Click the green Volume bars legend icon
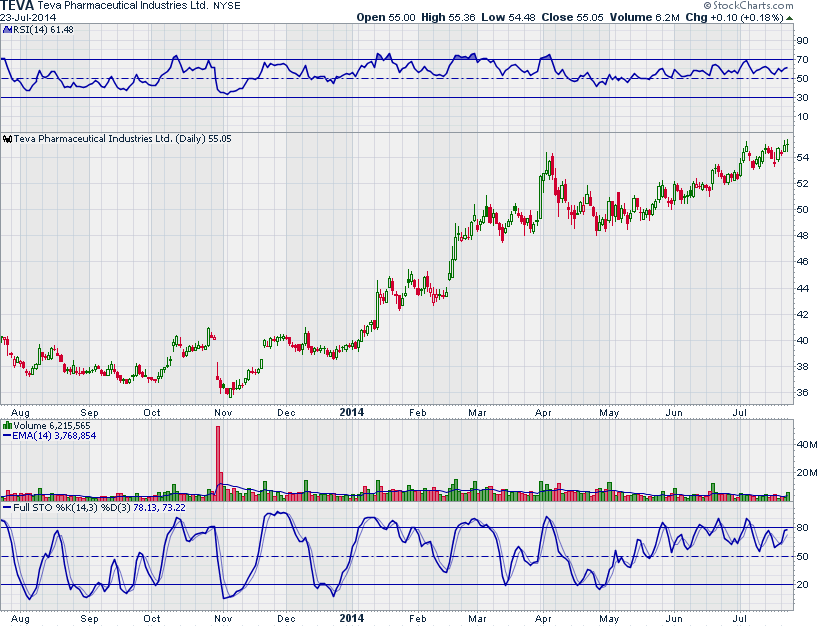The width and height of the screenshot is (817, 626). click(6, 425)
